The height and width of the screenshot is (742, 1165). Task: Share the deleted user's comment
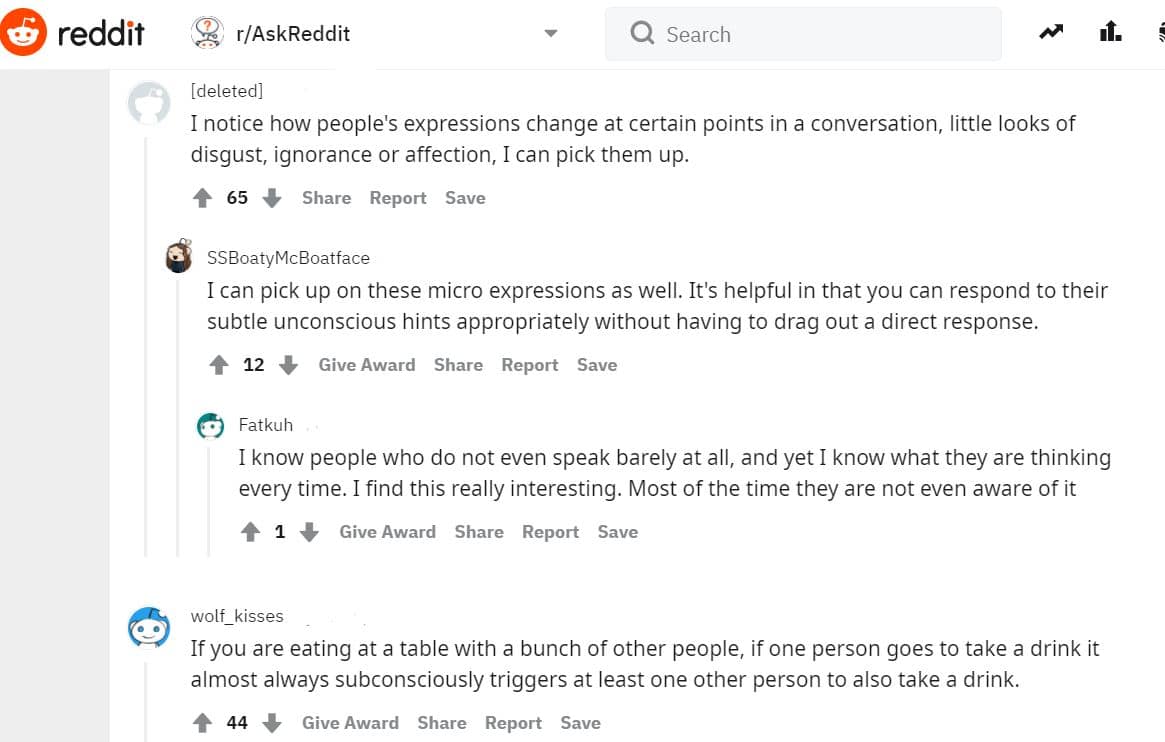click(x=326, y=197)
